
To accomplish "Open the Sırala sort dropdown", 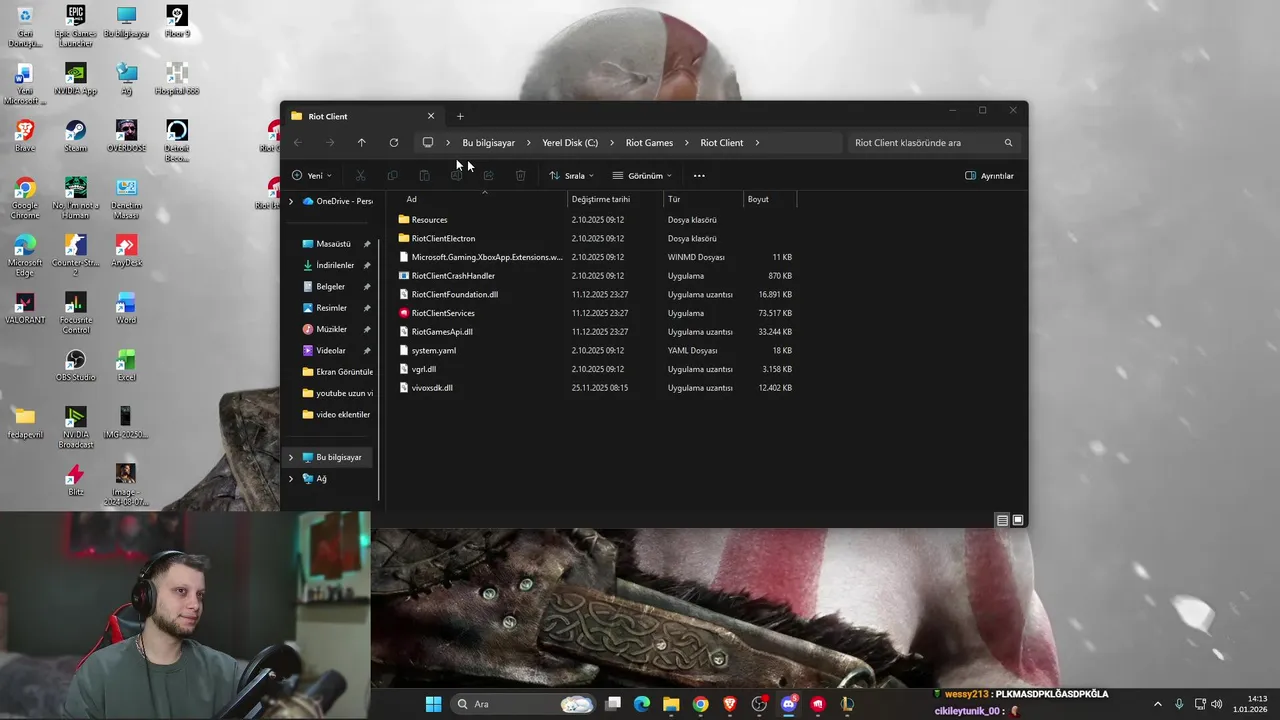I will point(571,175).
